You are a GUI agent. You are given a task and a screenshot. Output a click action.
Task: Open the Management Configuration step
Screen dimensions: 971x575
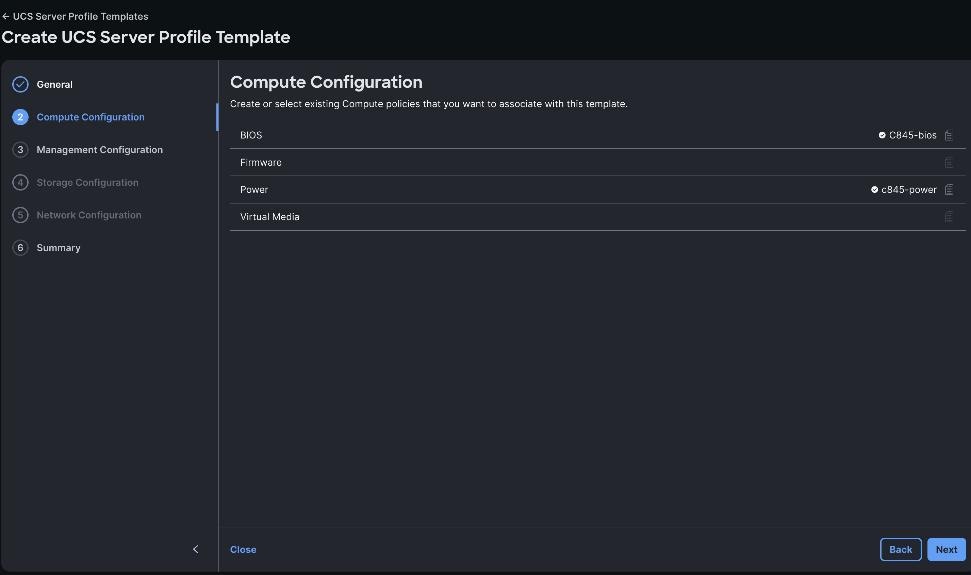(x=100, y=150)
